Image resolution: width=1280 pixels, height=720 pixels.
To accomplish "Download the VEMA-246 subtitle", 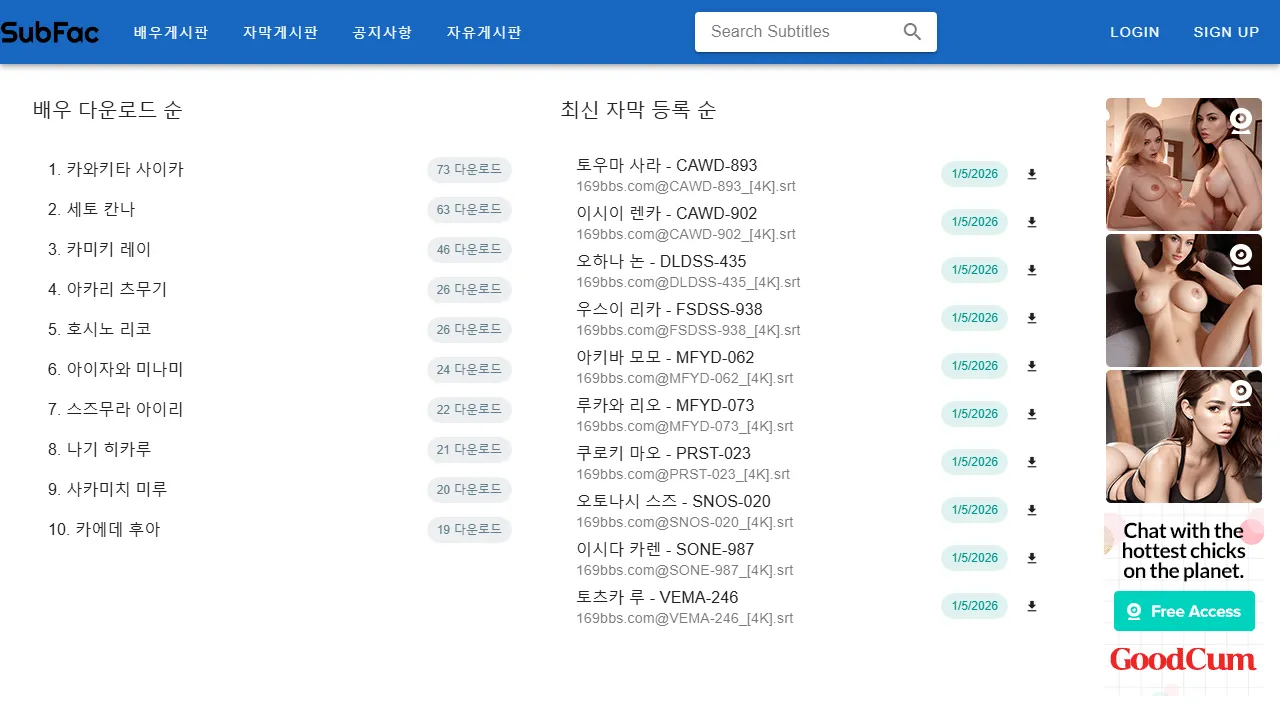I will click(x=1031, y=606).
